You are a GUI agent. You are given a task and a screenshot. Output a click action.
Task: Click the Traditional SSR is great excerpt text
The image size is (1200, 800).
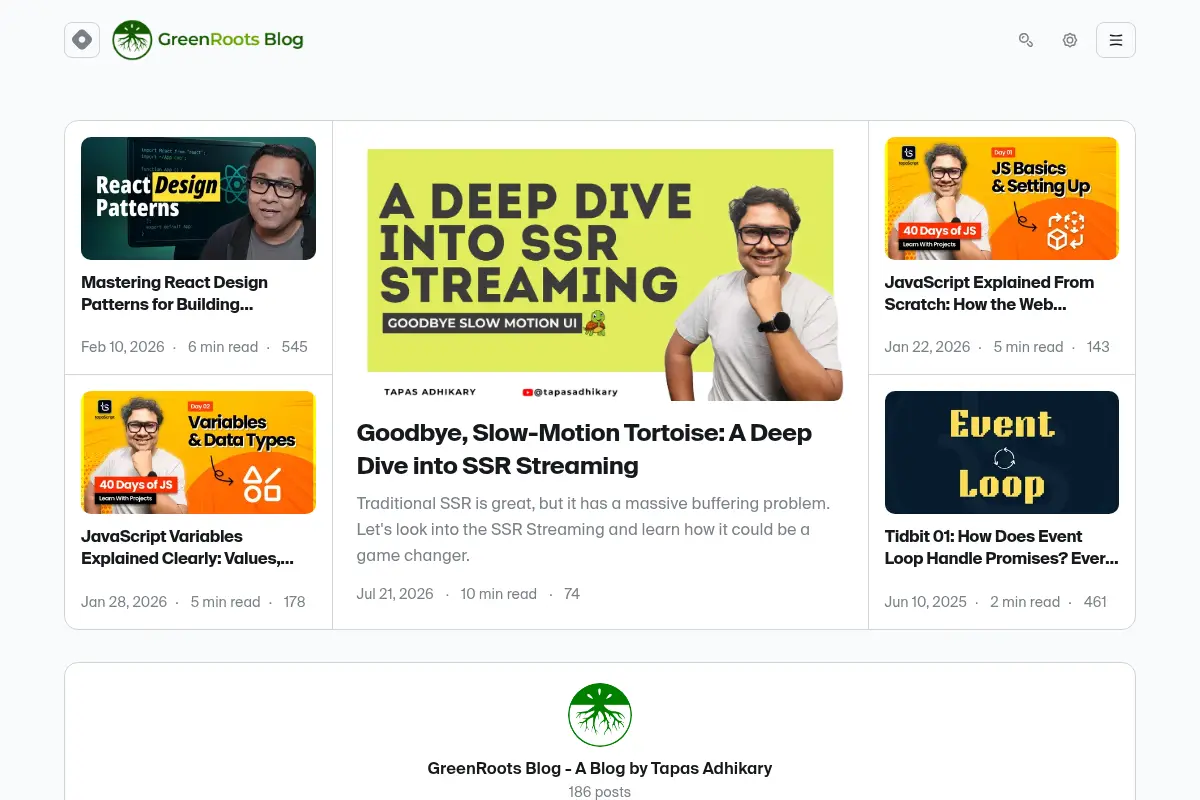[593, 529]
